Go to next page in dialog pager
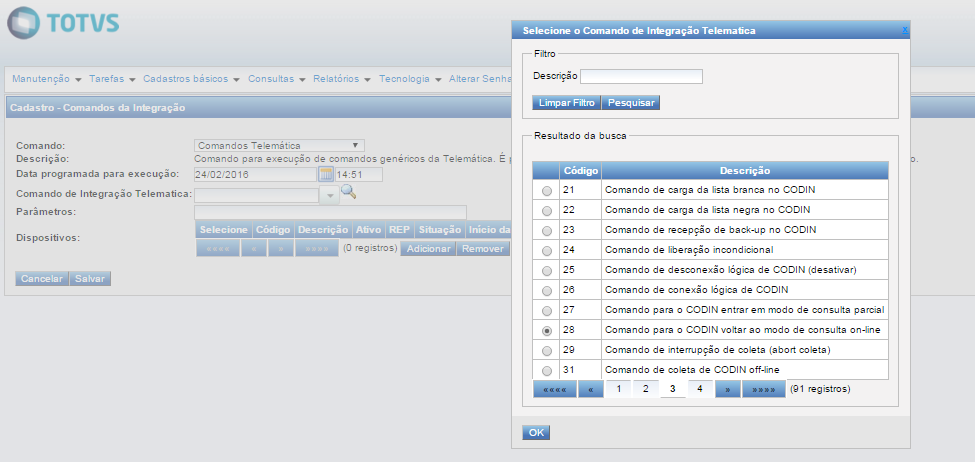Image resolution: width=975 pixels, height=462 pixels. 728,389
